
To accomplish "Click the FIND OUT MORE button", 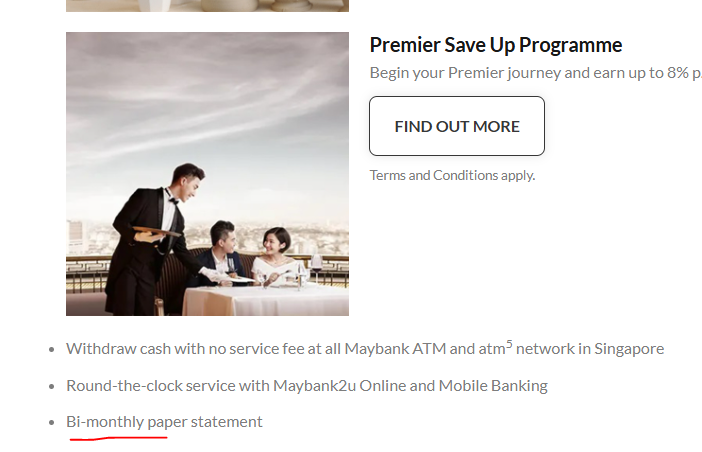I will (x=457, y=126).
